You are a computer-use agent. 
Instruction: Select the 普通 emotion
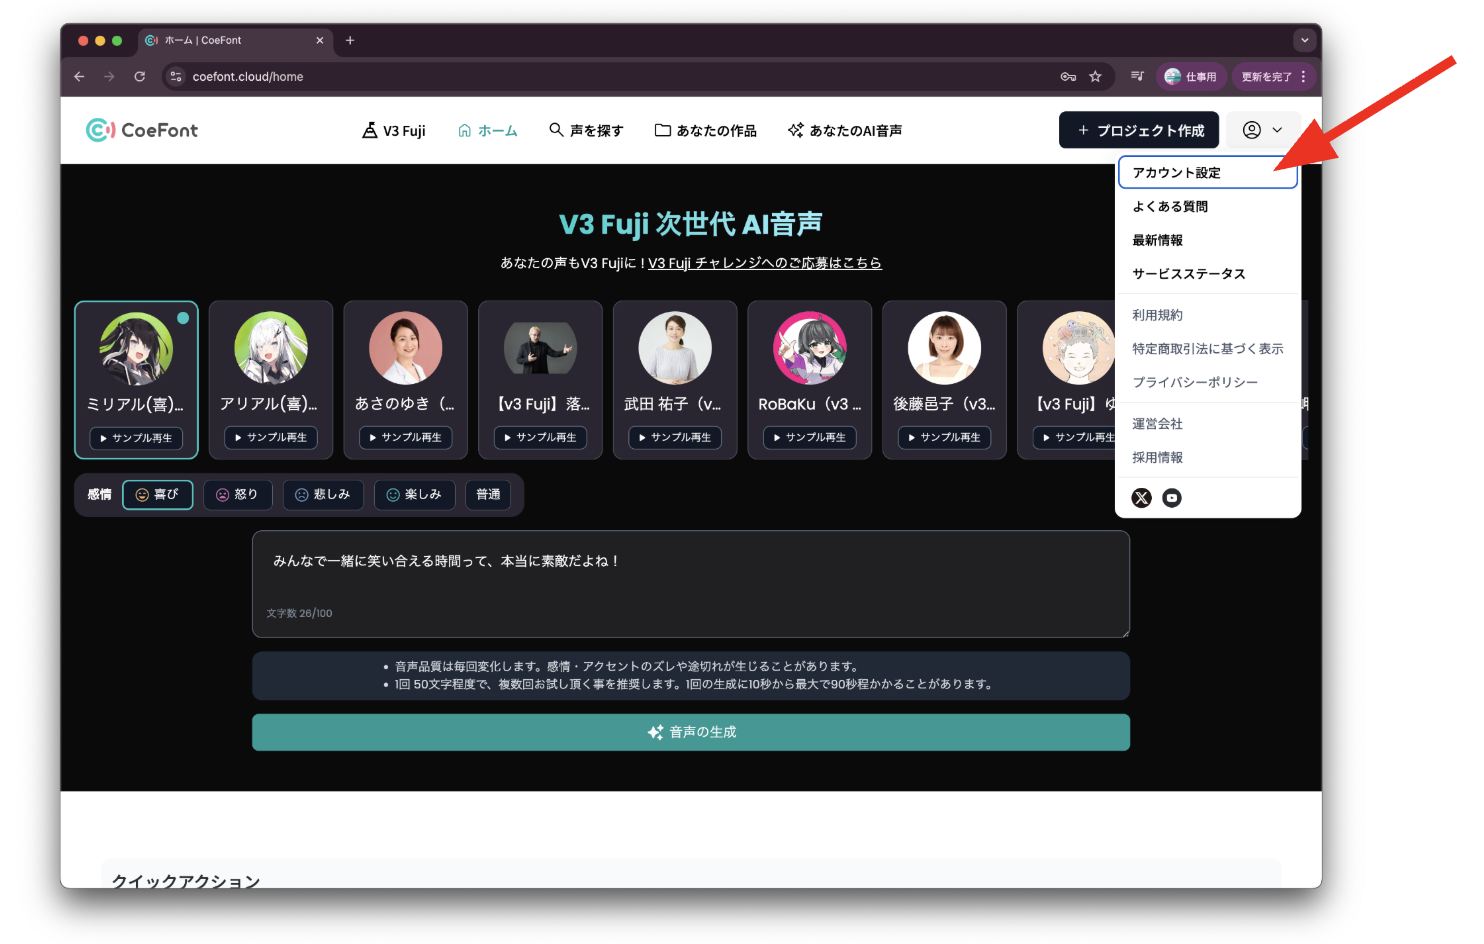click(488, 495)
